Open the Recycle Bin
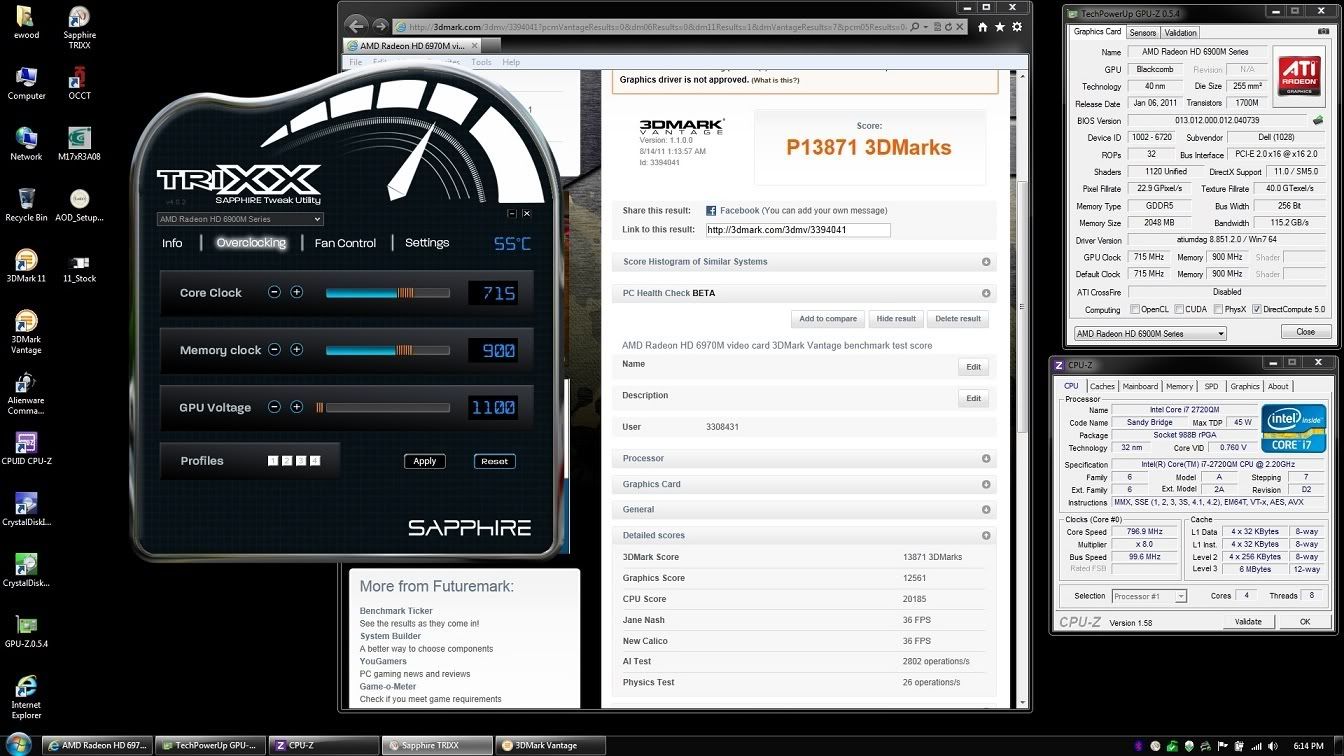The image size is (1344, 756). (26, 206)
